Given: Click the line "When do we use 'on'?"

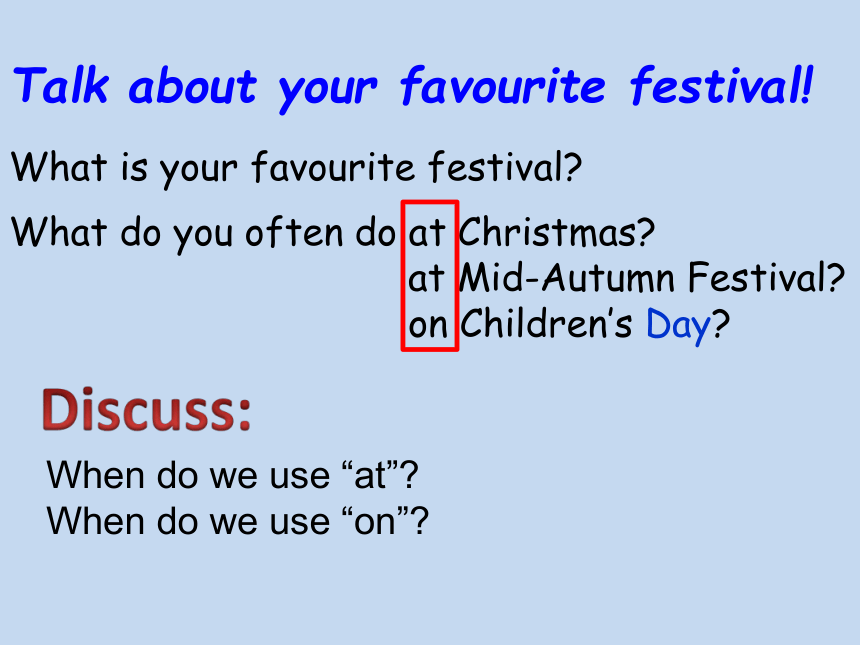Looking at the screenshot, I should click(237, 521).
